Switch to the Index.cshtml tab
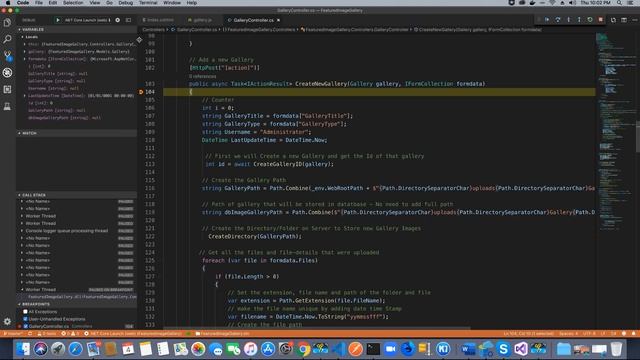 pos(160,20)
